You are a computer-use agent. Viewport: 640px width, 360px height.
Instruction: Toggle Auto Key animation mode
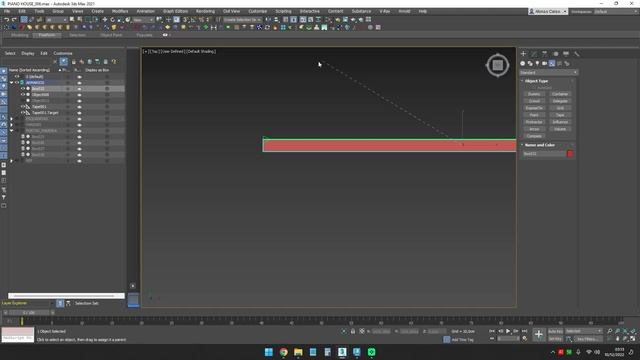555,331
